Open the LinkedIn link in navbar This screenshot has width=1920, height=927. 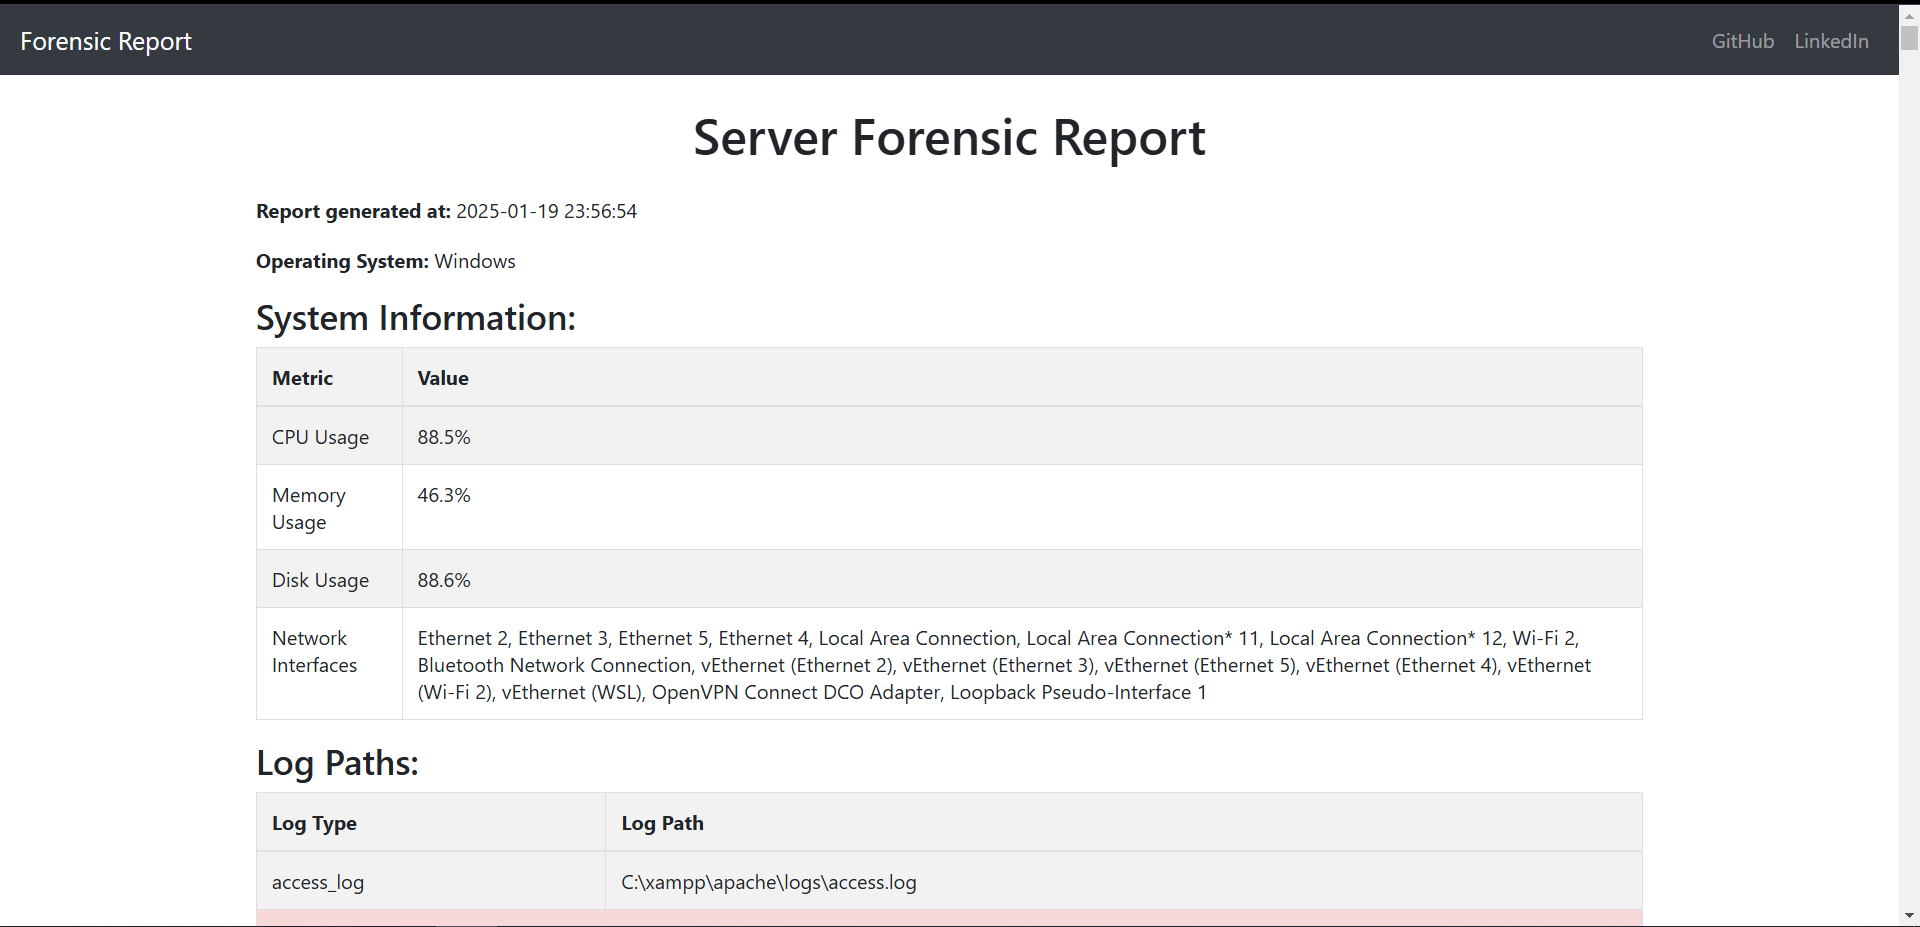[x=1831, y=41]
